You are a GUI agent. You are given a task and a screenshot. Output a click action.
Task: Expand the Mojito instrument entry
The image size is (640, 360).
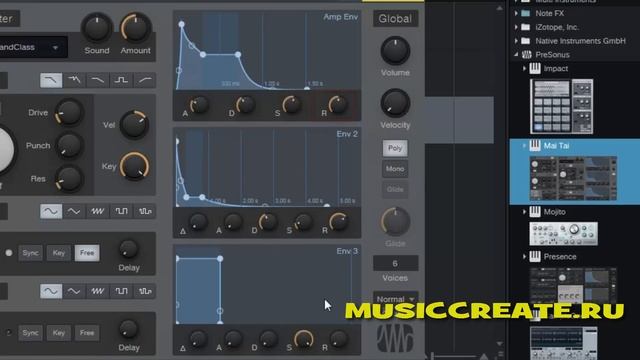[x=524, y=211]
